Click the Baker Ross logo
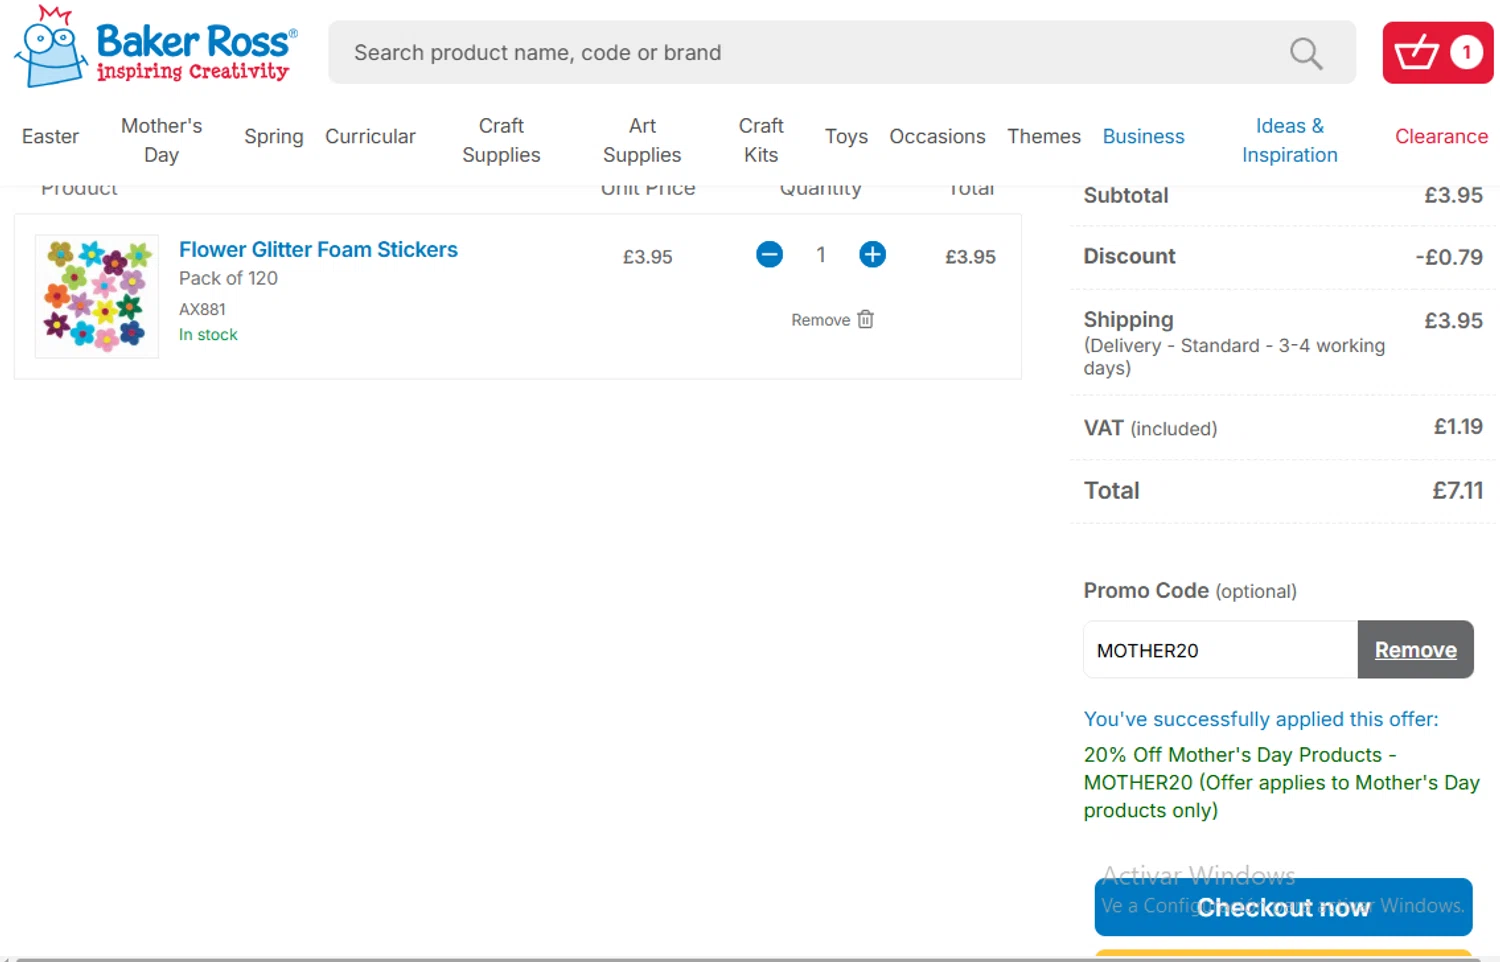The width and height of the screenshot is (1500, 962). tap(157, 48)
